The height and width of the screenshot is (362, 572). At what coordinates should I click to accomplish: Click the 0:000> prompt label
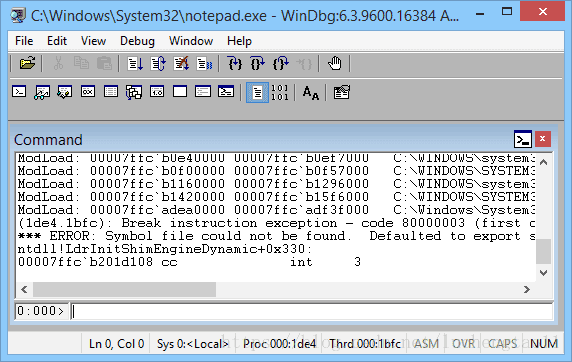(41, 311)
